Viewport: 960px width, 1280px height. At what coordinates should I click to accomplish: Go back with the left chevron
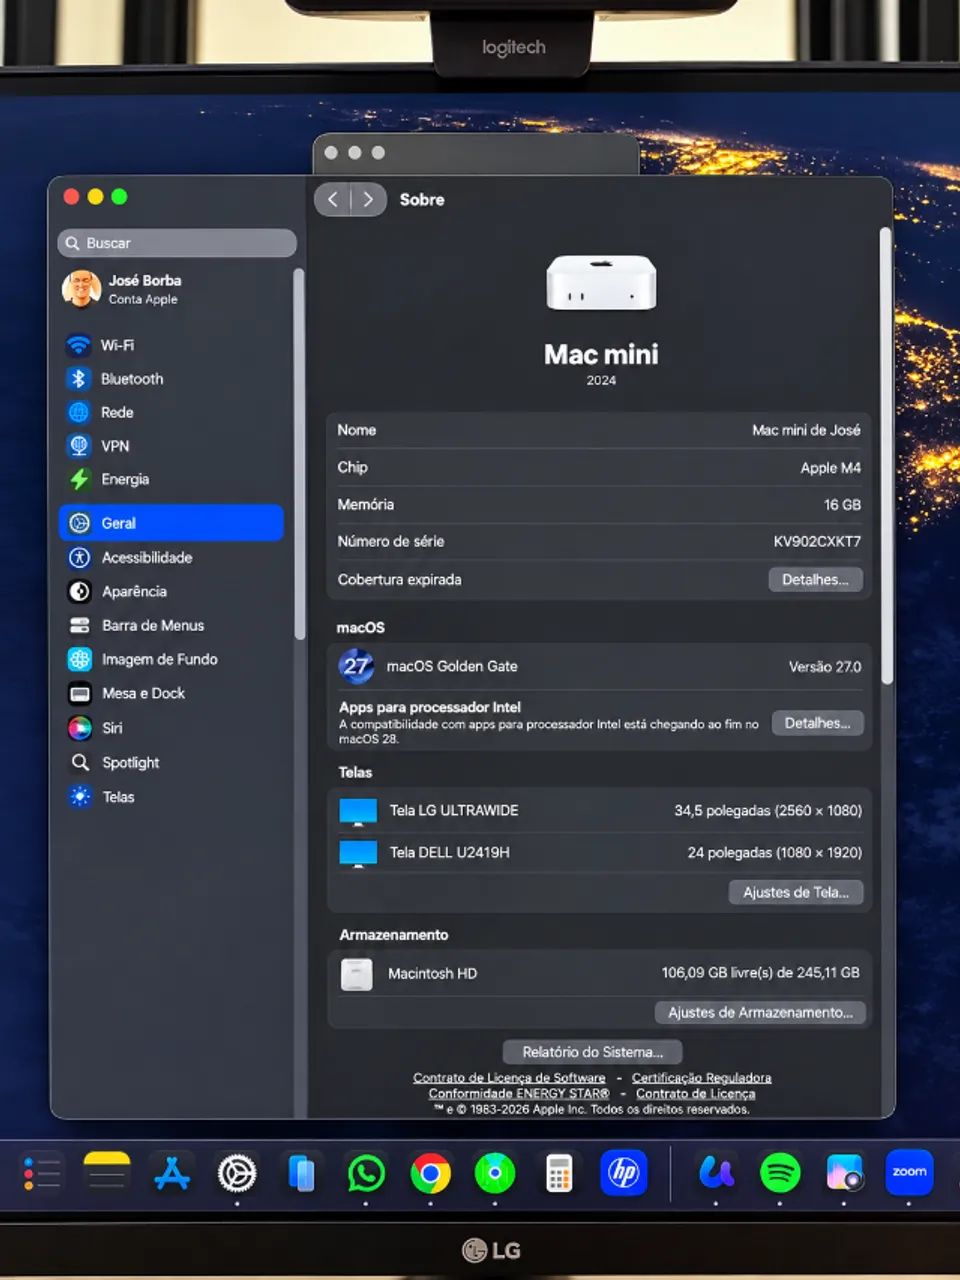[333, 199]
